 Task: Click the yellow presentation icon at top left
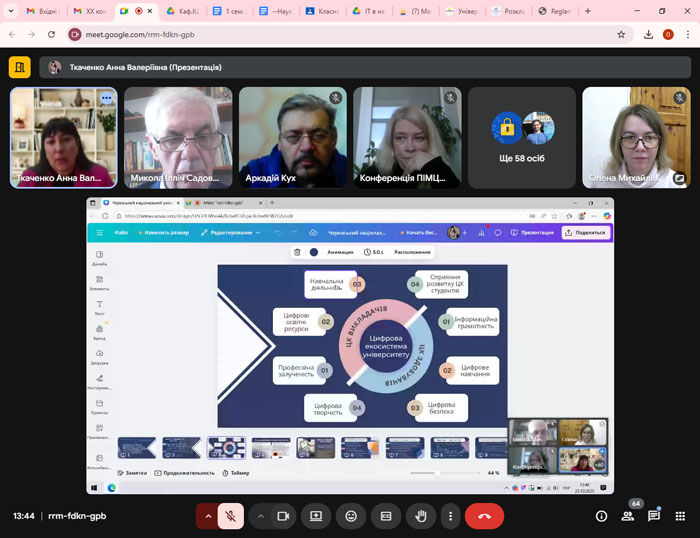[19, 67]
